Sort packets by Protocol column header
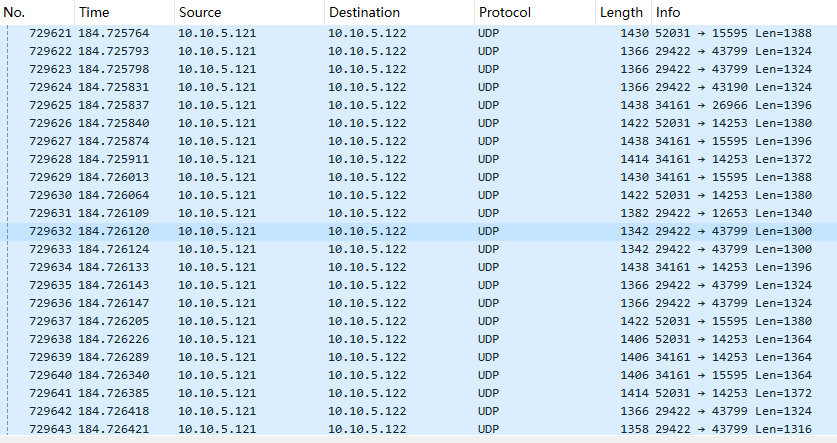837x443 pixels. click(505, 13)
